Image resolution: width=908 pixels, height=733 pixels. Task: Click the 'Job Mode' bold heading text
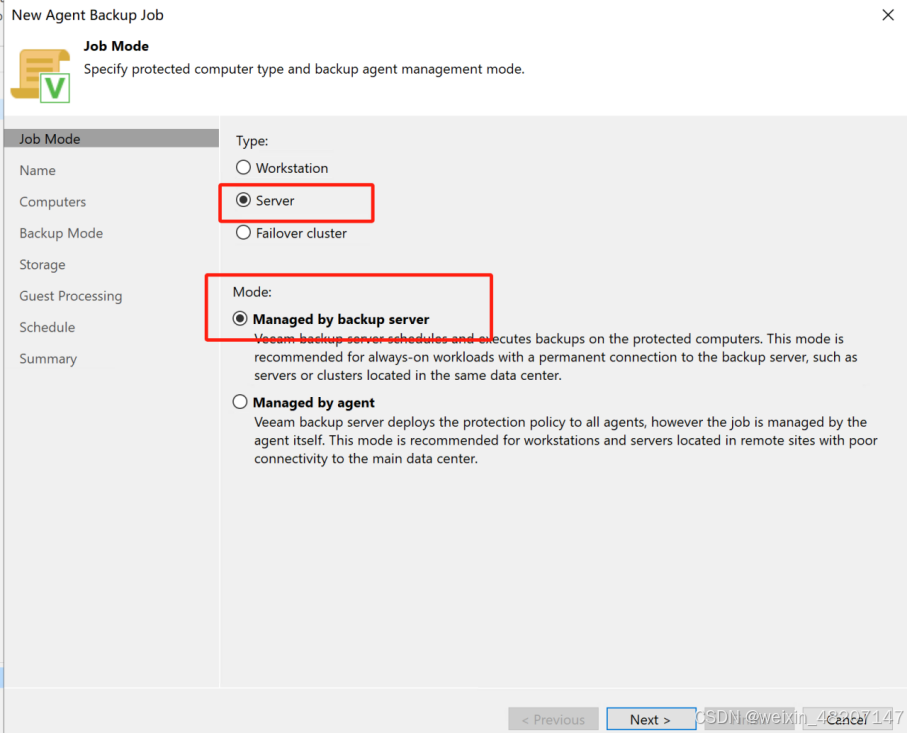coord(116,46)
